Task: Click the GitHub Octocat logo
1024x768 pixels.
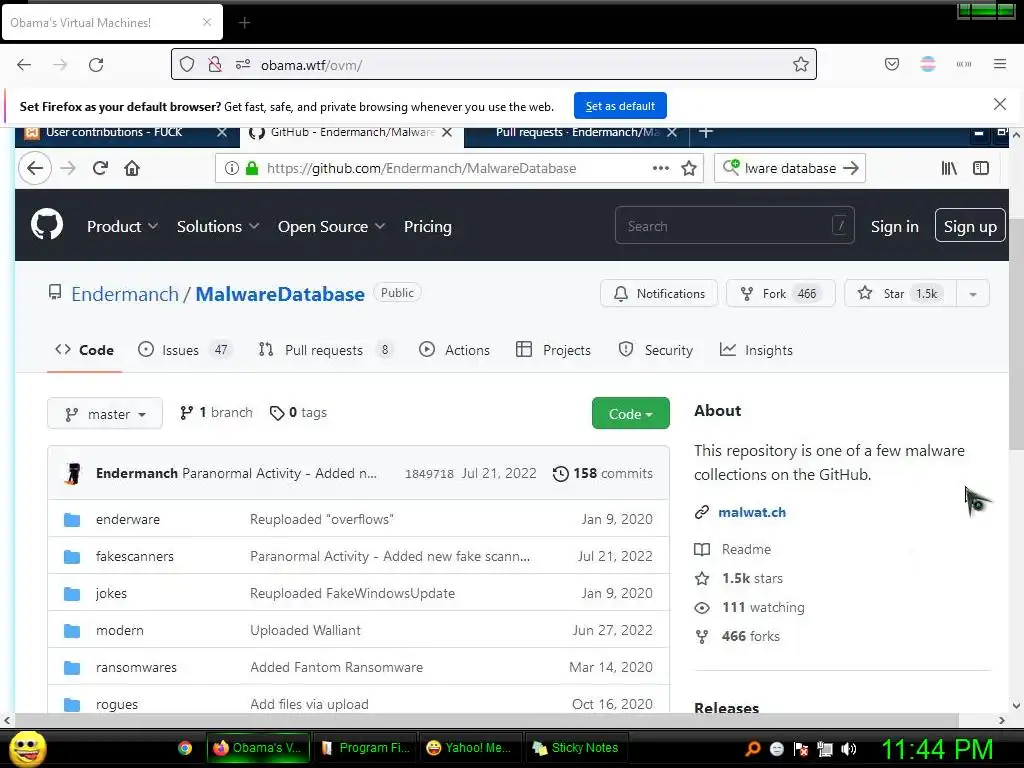Action: pyautogui.click(x=47, y=225)
